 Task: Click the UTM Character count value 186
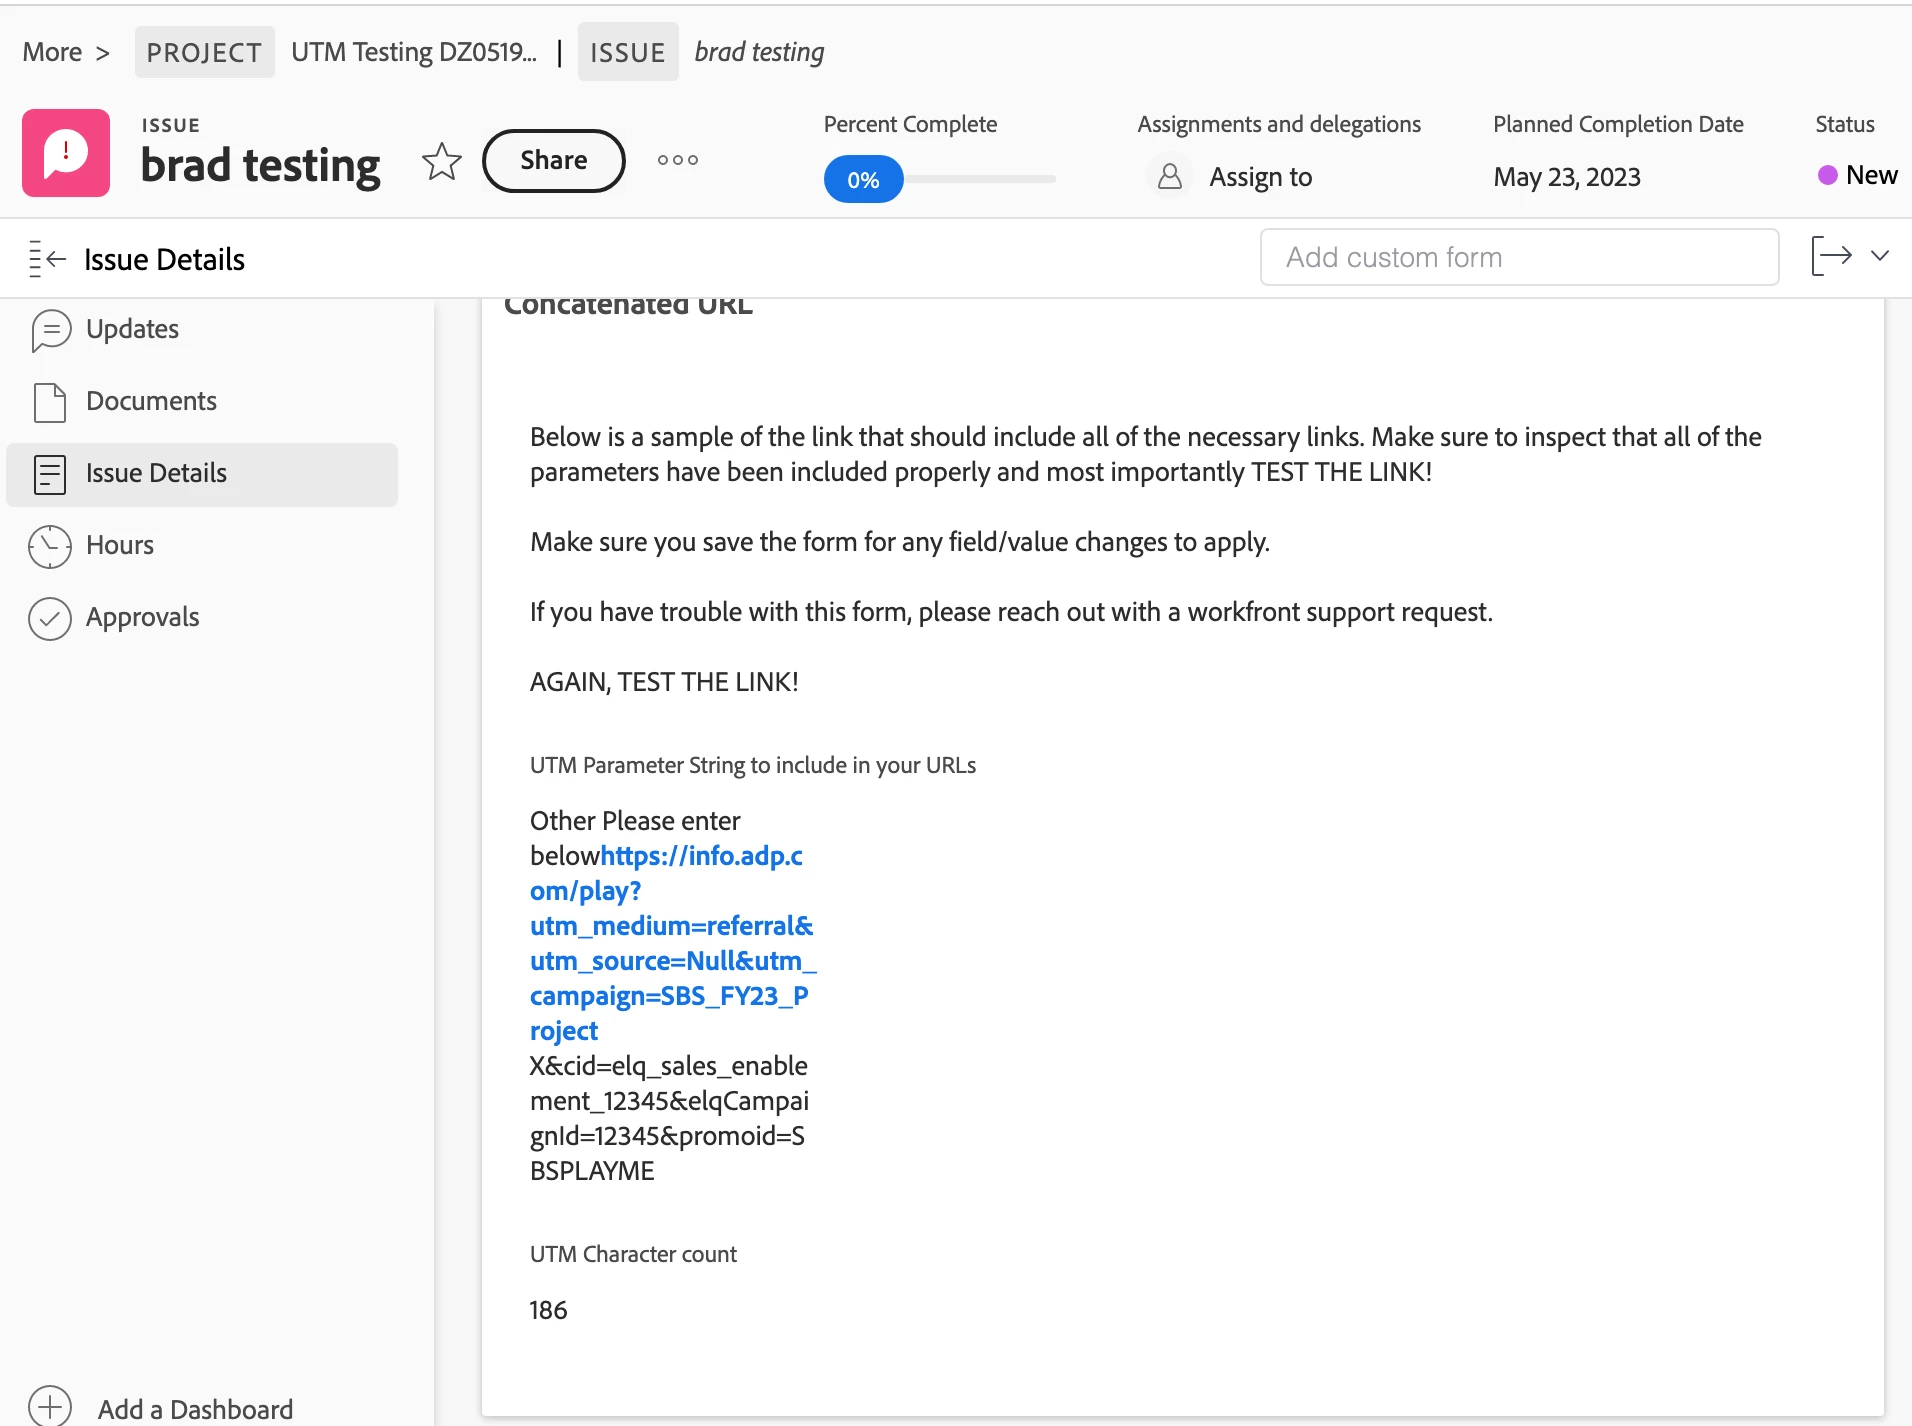coord(548,1310)
